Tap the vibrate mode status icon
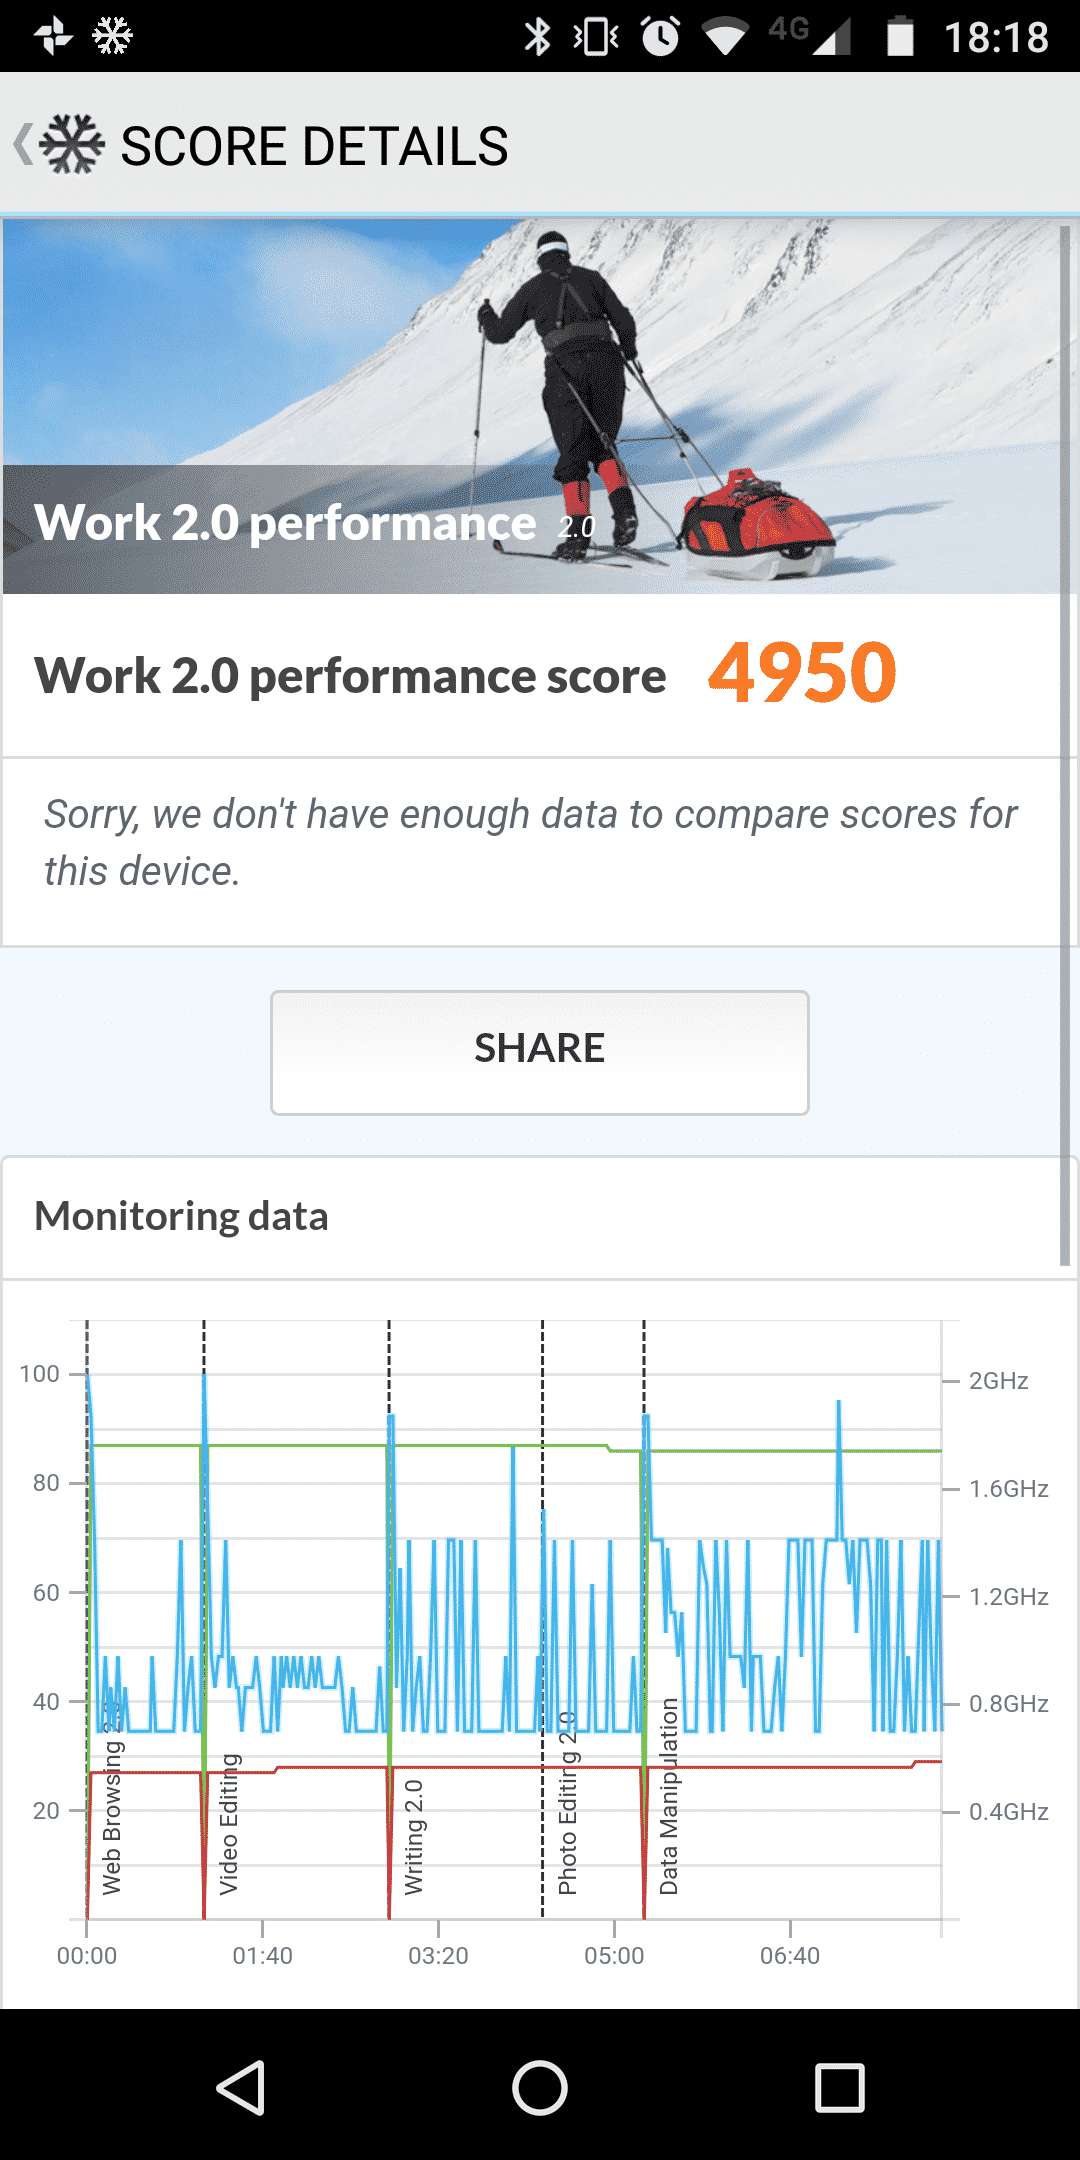This screenshot has height=2160, width=1080. [x=596, y=37]
